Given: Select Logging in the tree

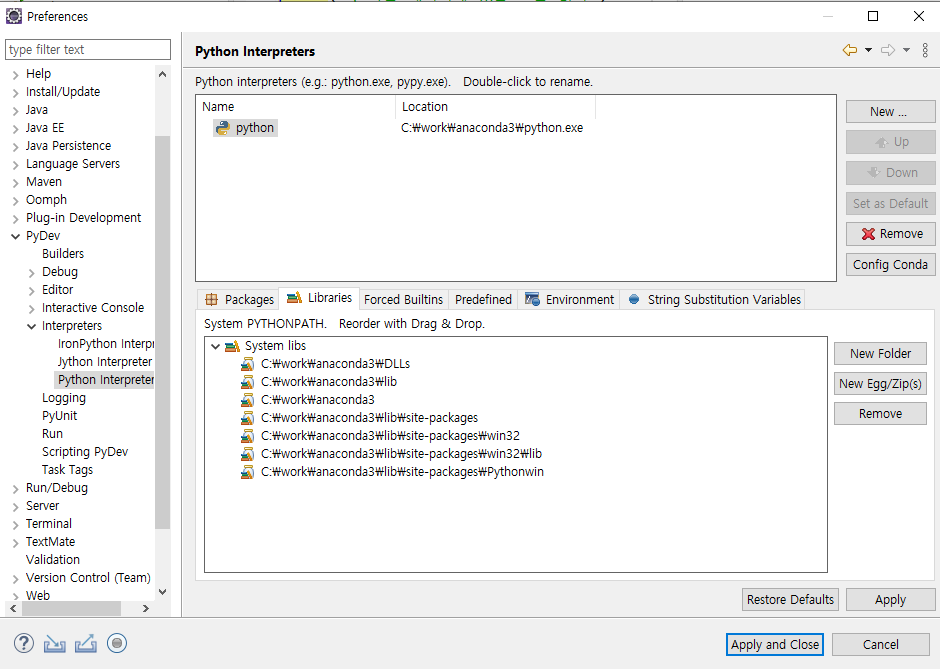Looking at the screenshot, I should click(x=64, y=397).
